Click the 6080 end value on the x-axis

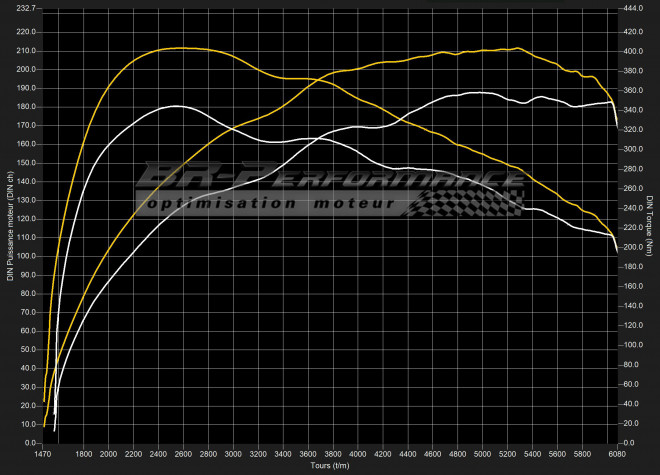pos(616,454)
